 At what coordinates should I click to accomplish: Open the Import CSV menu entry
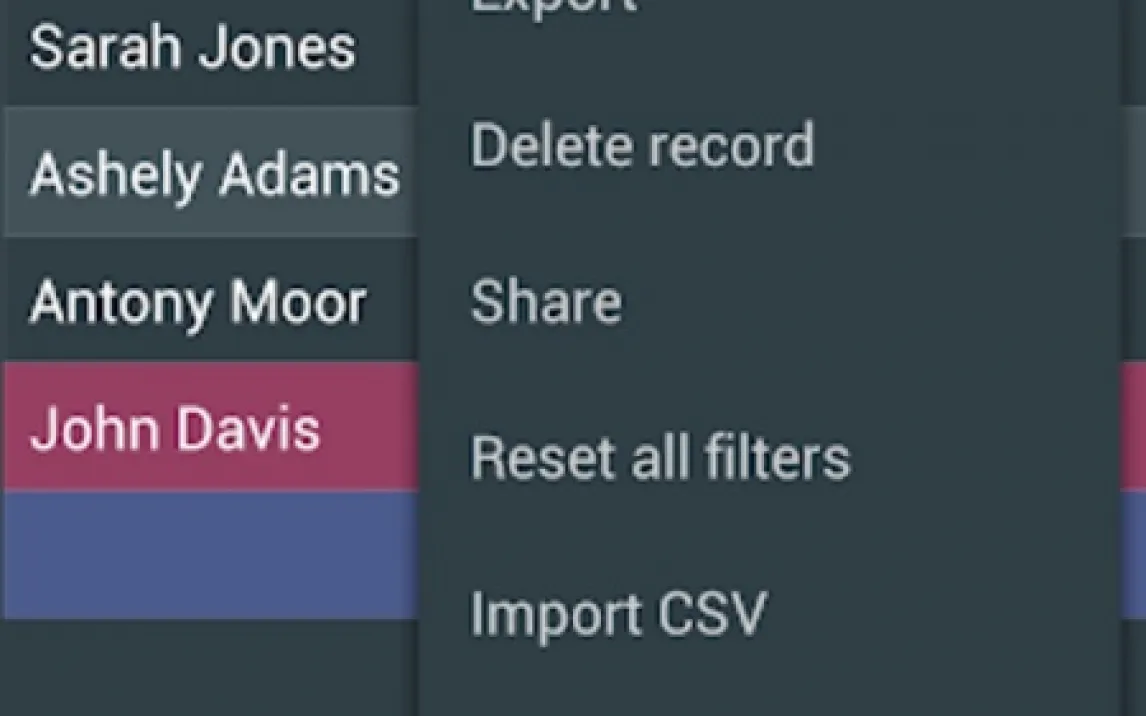click(619, 612)
